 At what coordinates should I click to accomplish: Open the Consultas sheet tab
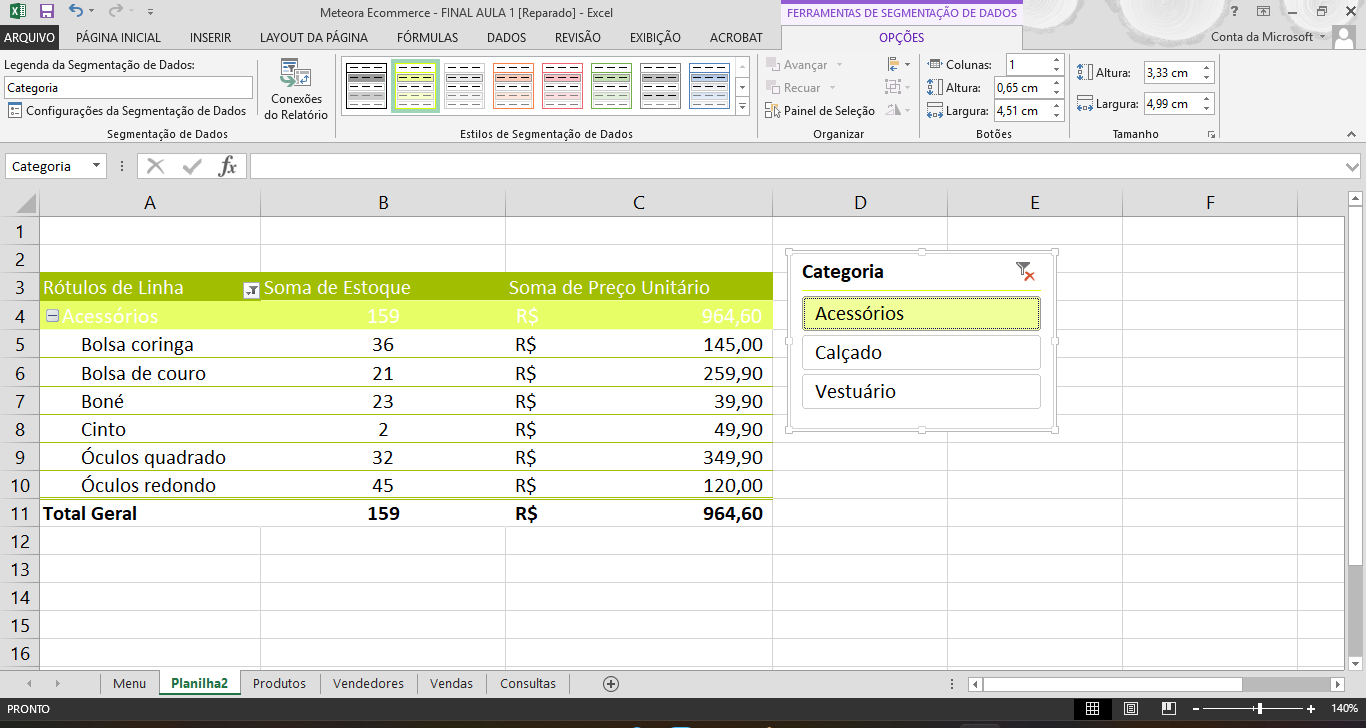point(528,684)
